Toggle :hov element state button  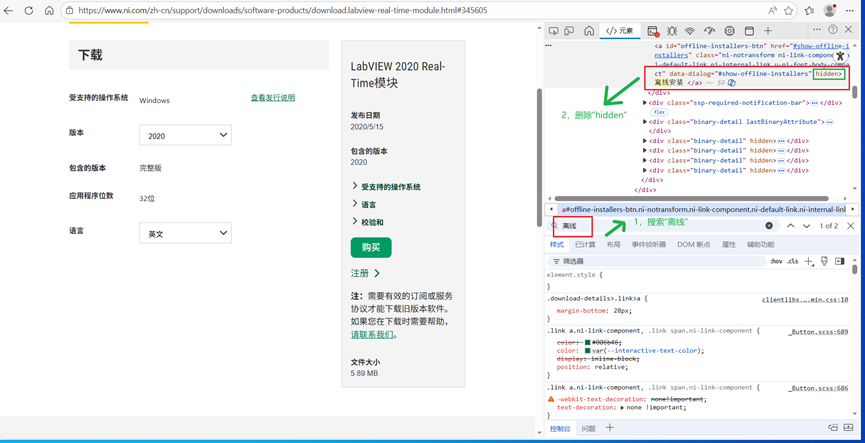776,261
